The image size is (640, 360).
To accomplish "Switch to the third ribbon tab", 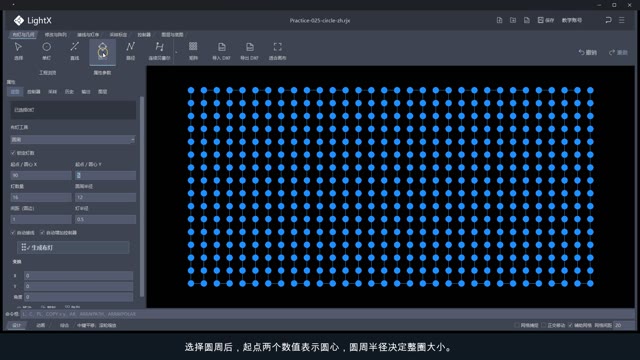I will click(x=88, y=35).
